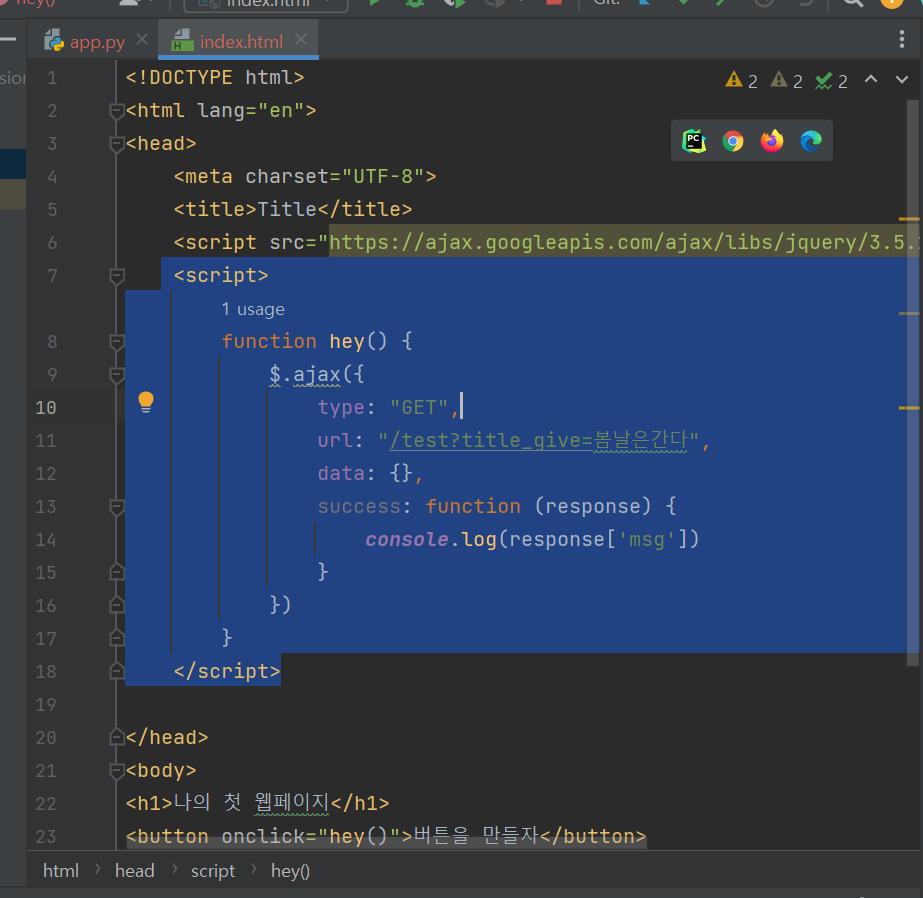Go to previous highlighted error arrow
Screen dimensions: 923x898
coord(871,79)
